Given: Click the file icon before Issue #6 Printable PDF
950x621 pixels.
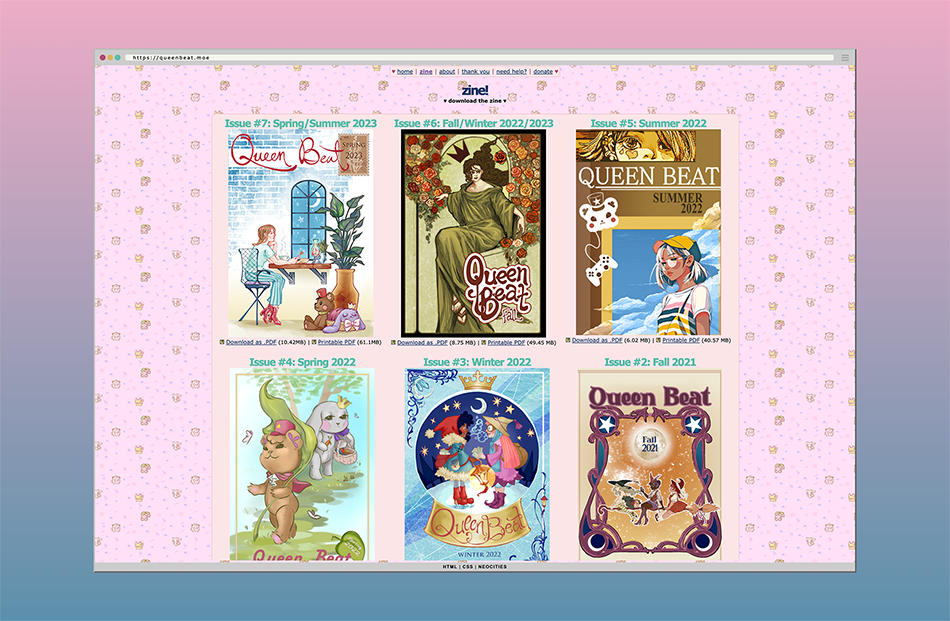Looking at the screenshot, I should pyautogui.click(x=483, y=342).
